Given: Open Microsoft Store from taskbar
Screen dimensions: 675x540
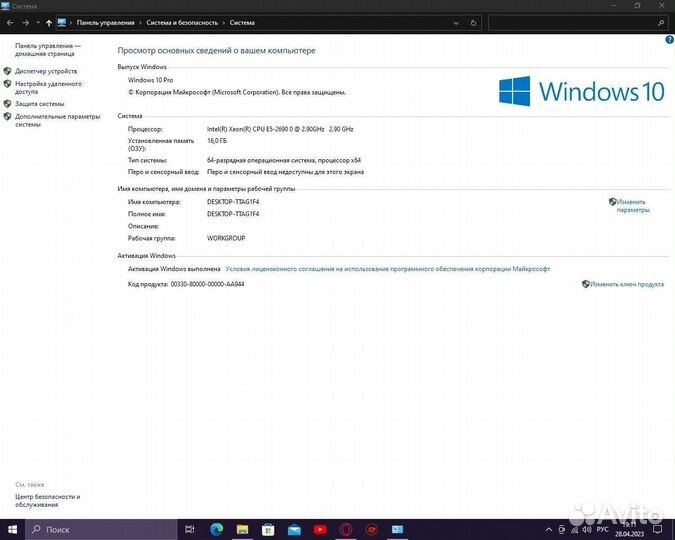Looking at the screenshot, I should pyautogui.click(x=268, y=529).
